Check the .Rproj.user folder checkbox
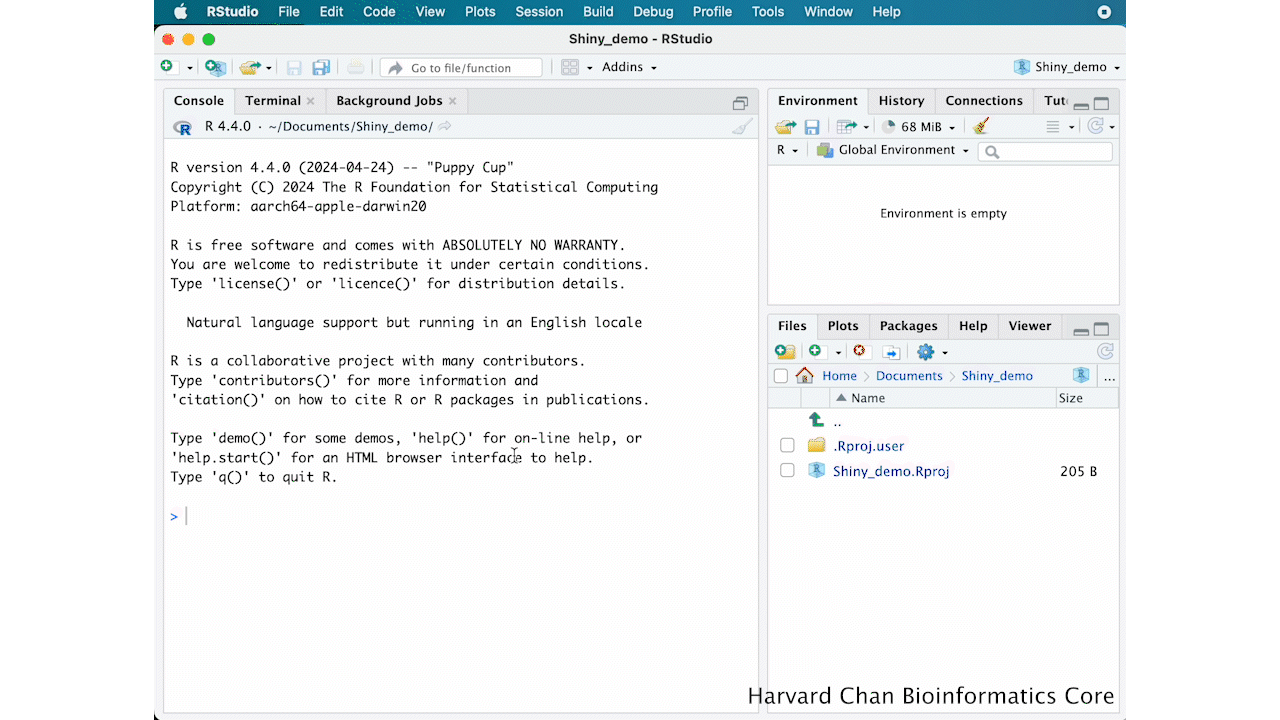 tap(787, 446)
